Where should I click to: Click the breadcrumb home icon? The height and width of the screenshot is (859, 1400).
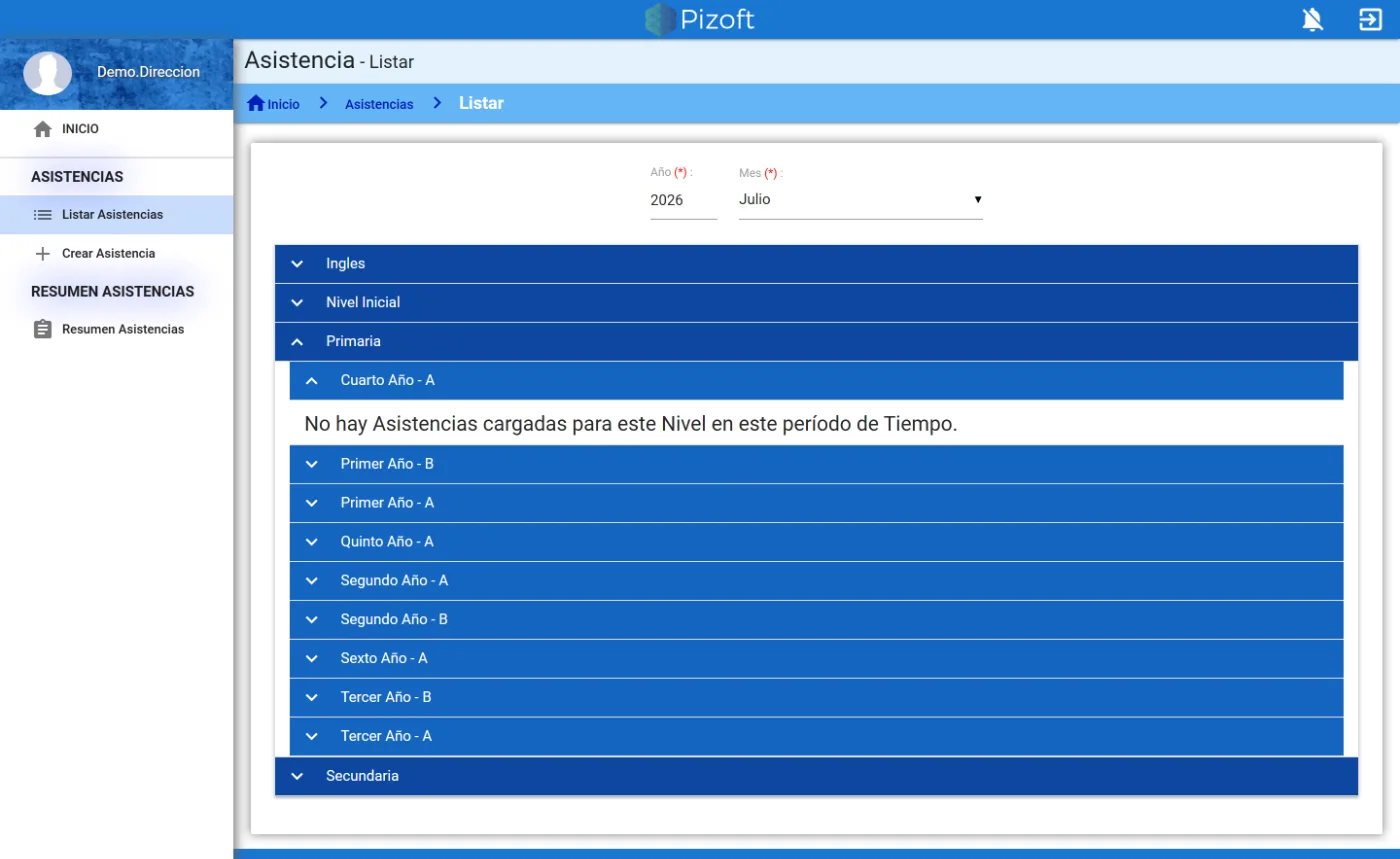(x=256, y=103)
